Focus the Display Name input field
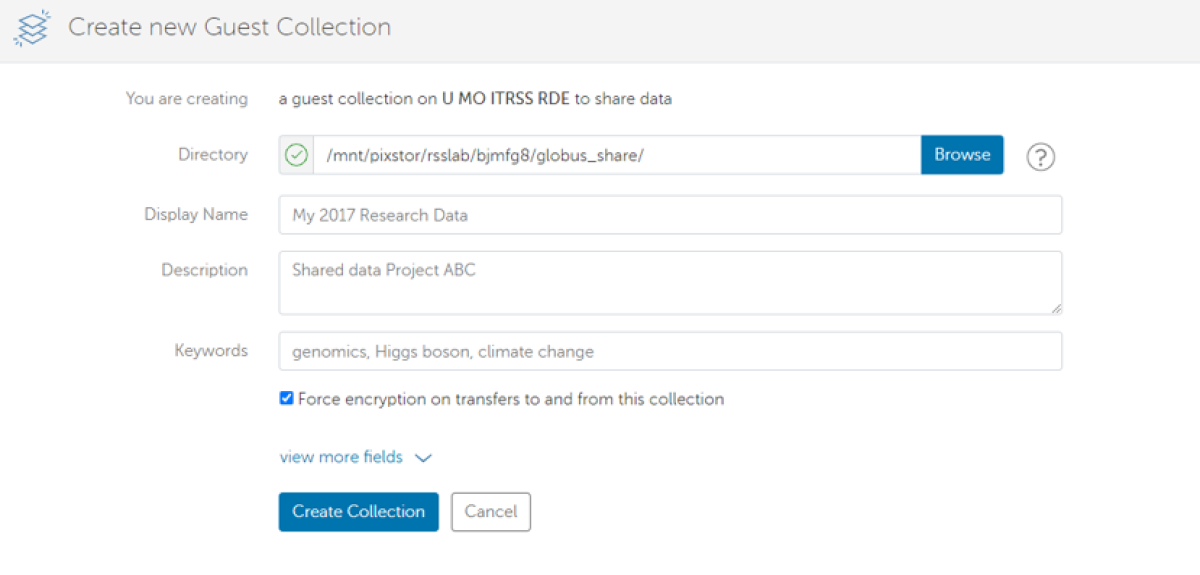The width and height of the screenshot is (1200, 575). pyautogui.click(x=670, y=215)
